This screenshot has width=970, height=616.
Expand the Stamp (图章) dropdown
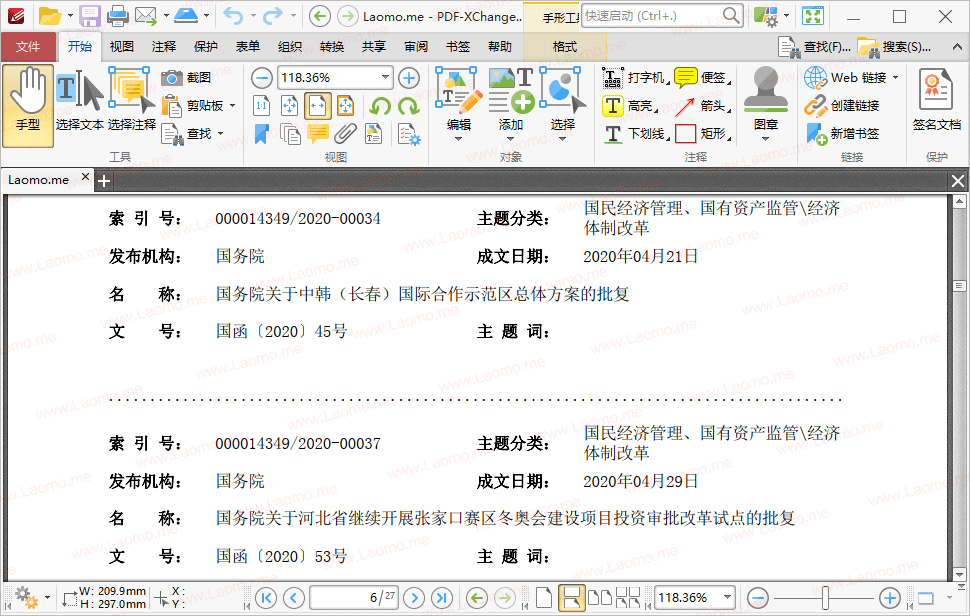[766, 139]
